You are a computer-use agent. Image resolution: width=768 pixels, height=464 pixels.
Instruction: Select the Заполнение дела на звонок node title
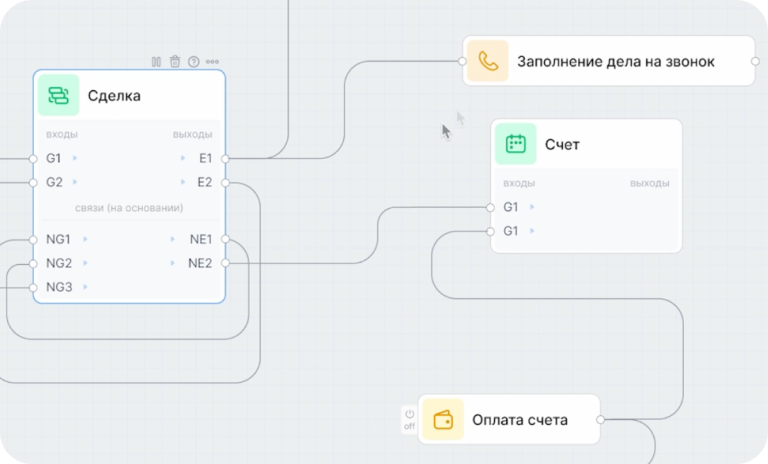click(615, 61)
